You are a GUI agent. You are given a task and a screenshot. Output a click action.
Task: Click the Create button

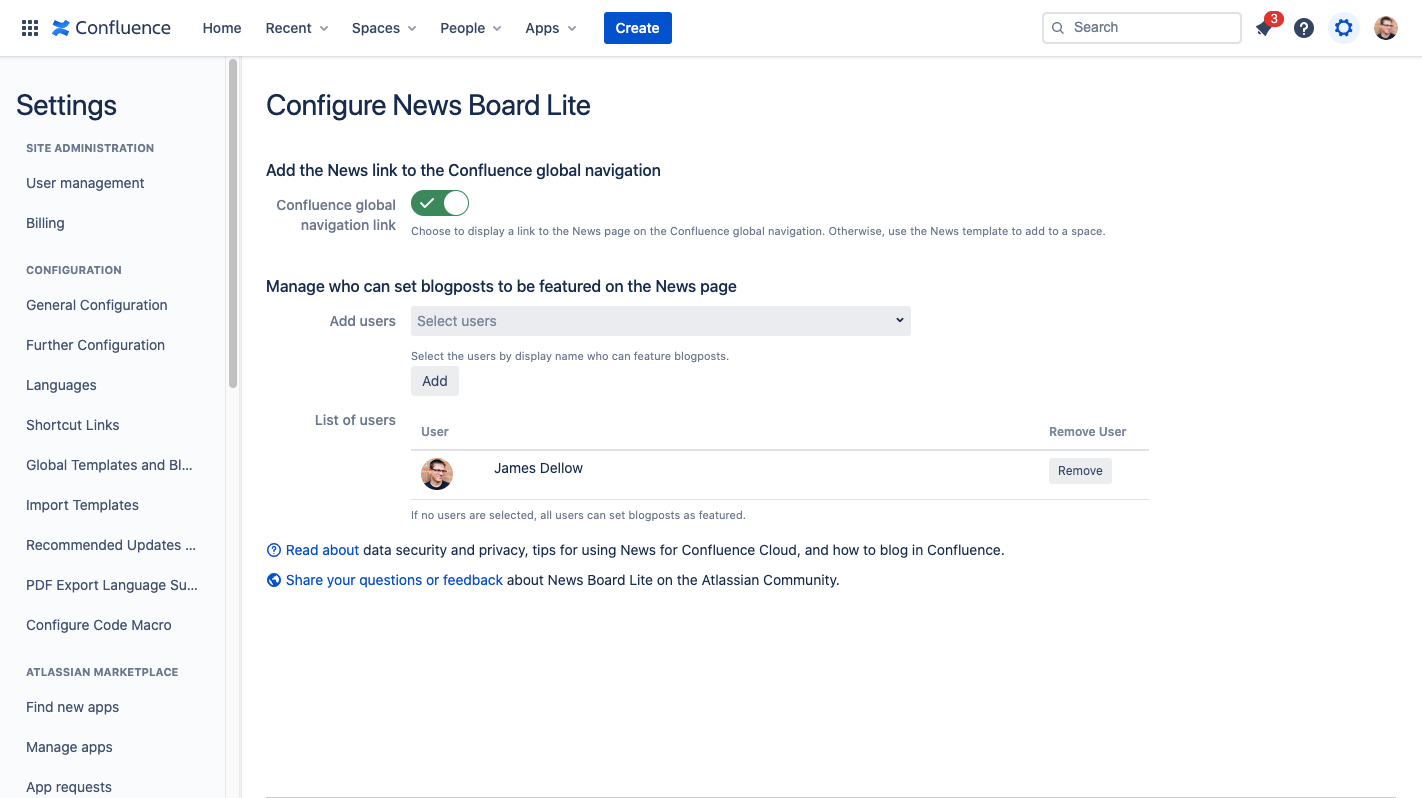638,28
